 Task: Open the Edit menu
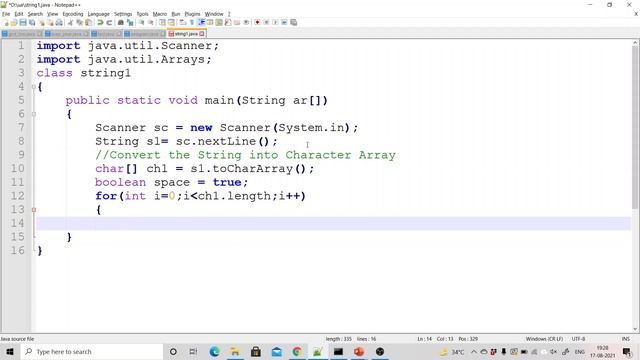[x=19, y=14]
